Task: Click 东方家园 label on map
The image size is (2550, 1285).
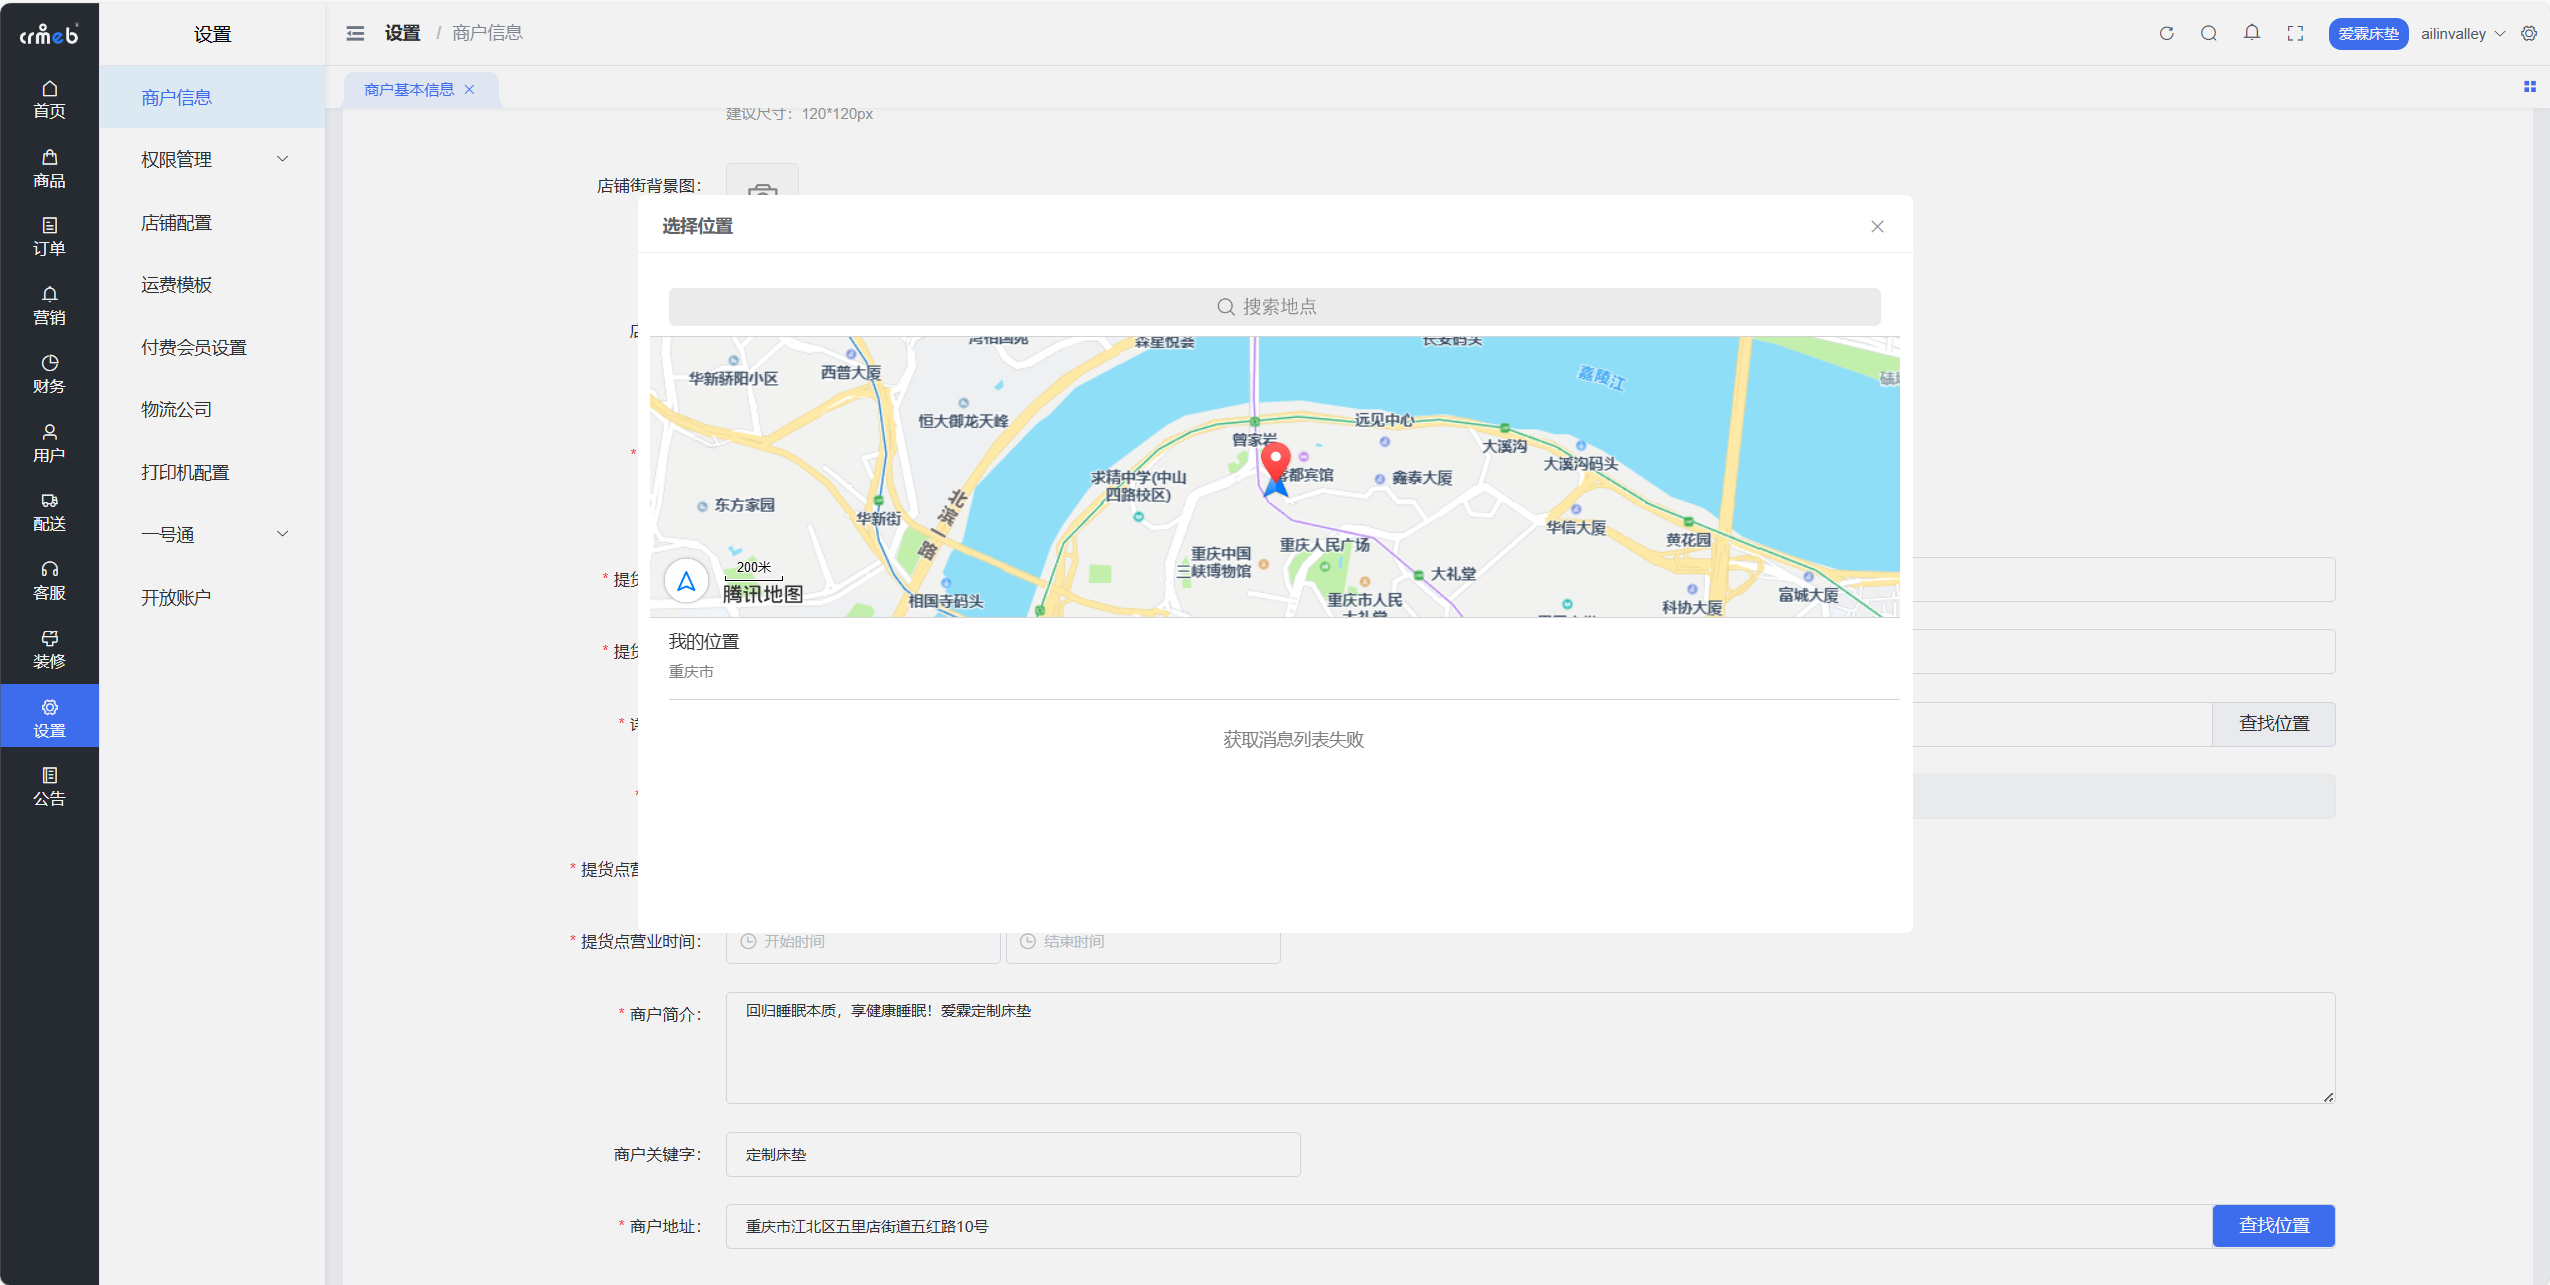Action: (743, 505)
